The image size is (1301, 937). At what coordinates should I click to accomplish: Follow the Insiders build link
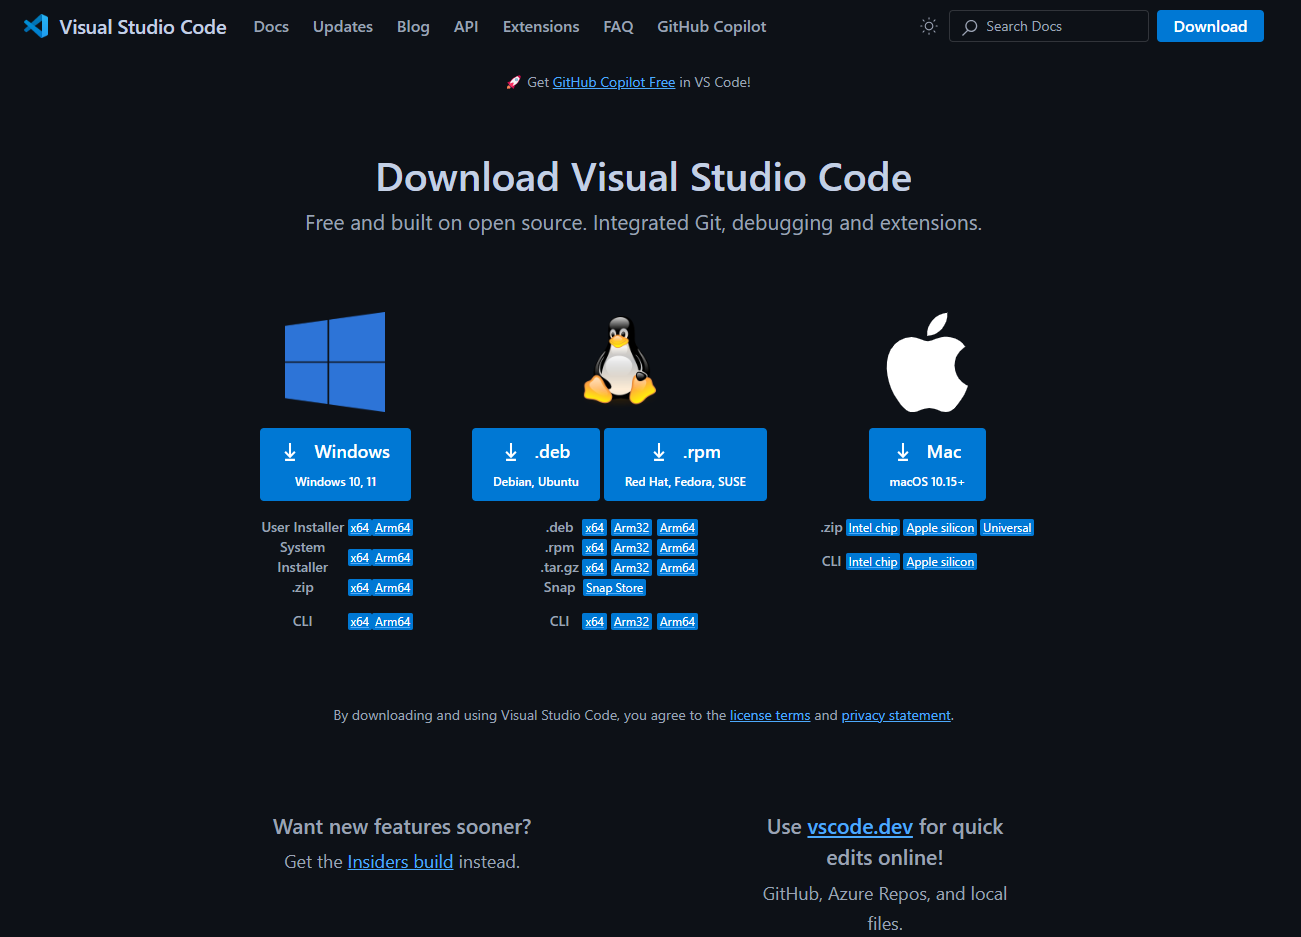pos(400,862)
